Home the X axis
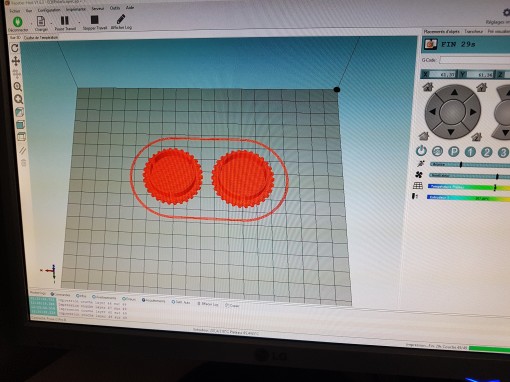510x382 pixels. (428, 87)
